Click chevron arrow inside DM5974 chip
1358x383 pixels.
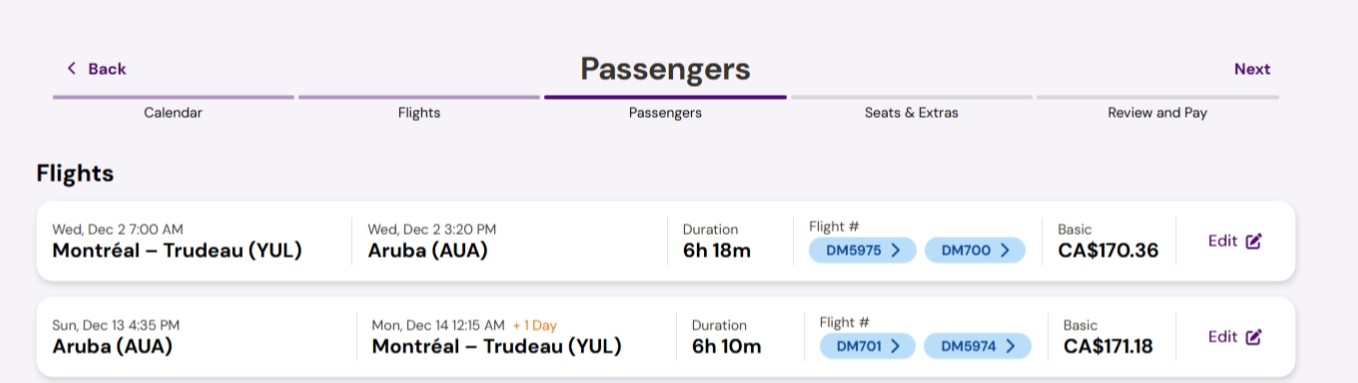click(x=1010, y=346)
